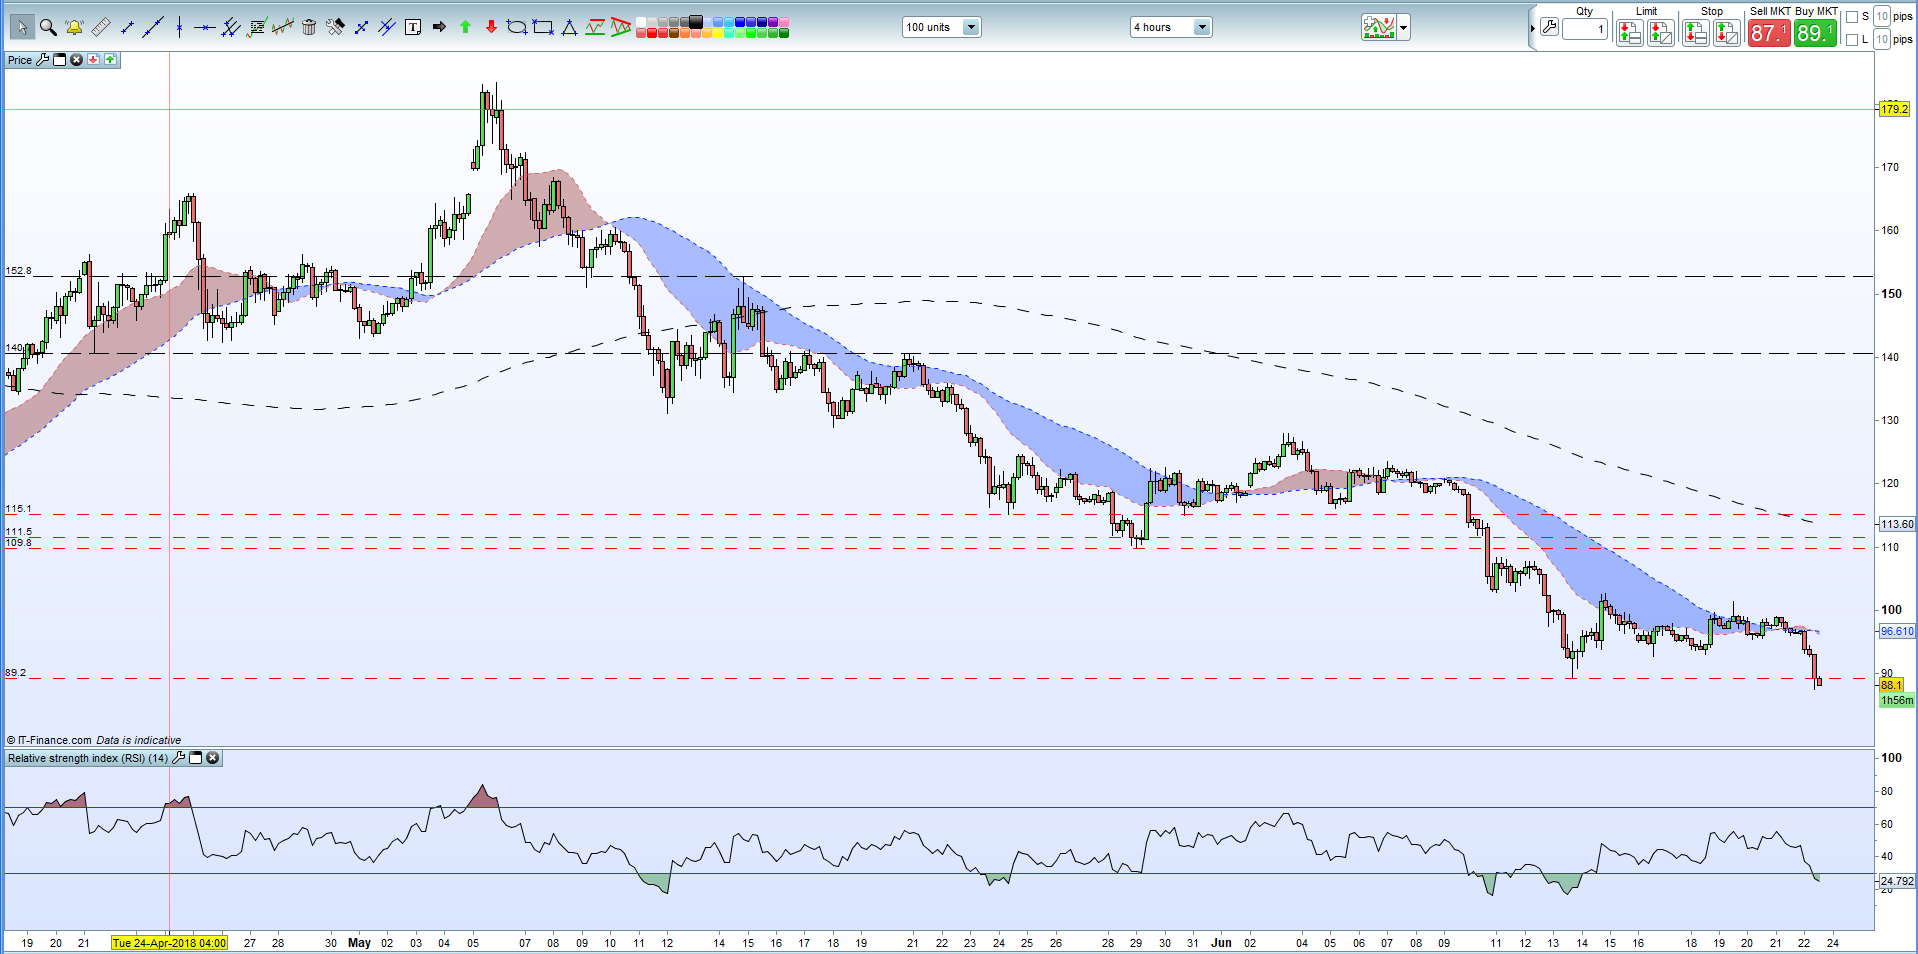The width and height of the screenshot is (1918, 954).
Task: Click the L pips value field
Action: coord(1882,39)
